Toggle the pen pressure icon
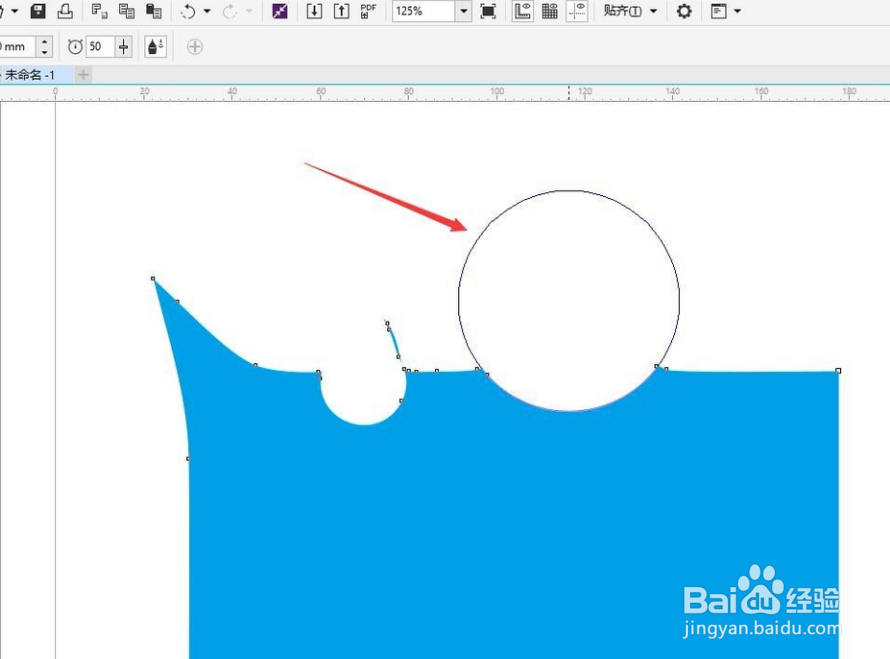This screenshot has width=890, height=659. coord(156,47)
